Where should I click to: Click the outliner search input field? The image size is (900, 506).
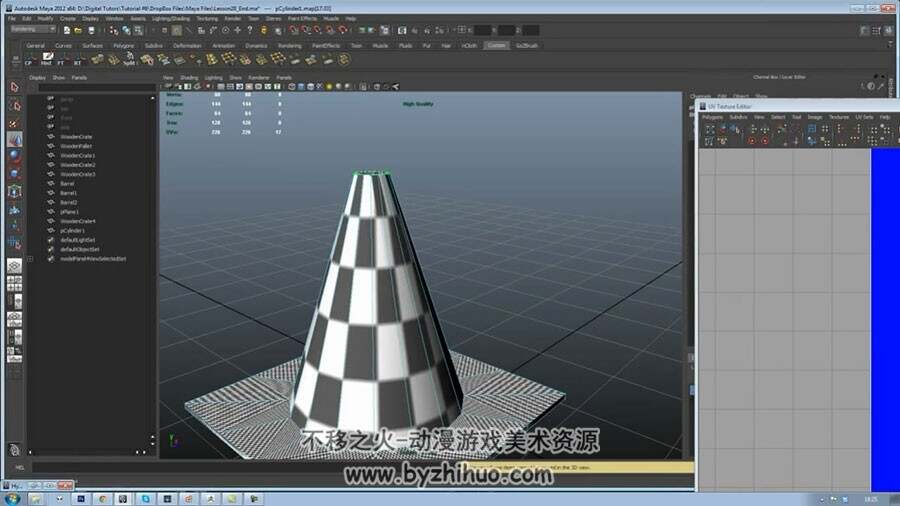point(96,88)
